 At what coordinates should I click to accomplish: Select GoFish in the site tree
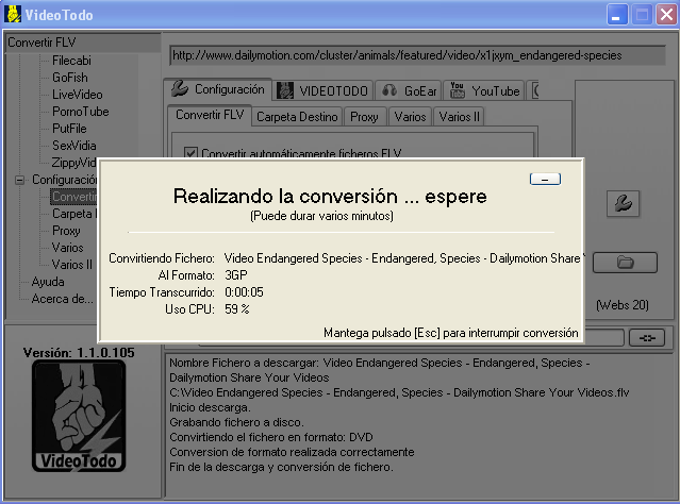pyautogui.click(x=70, y=78)
